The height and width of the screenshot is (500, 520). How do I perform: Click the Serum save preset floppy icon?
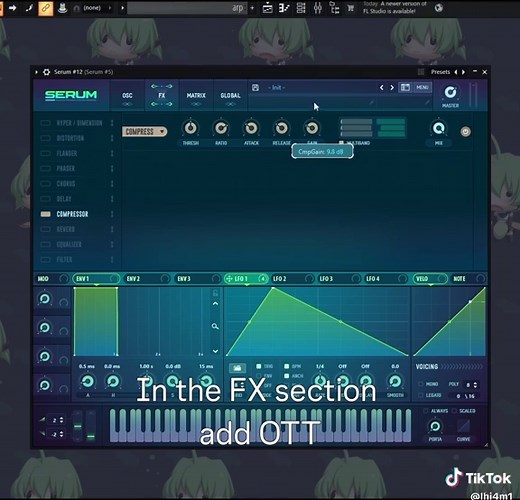point(255,88)
